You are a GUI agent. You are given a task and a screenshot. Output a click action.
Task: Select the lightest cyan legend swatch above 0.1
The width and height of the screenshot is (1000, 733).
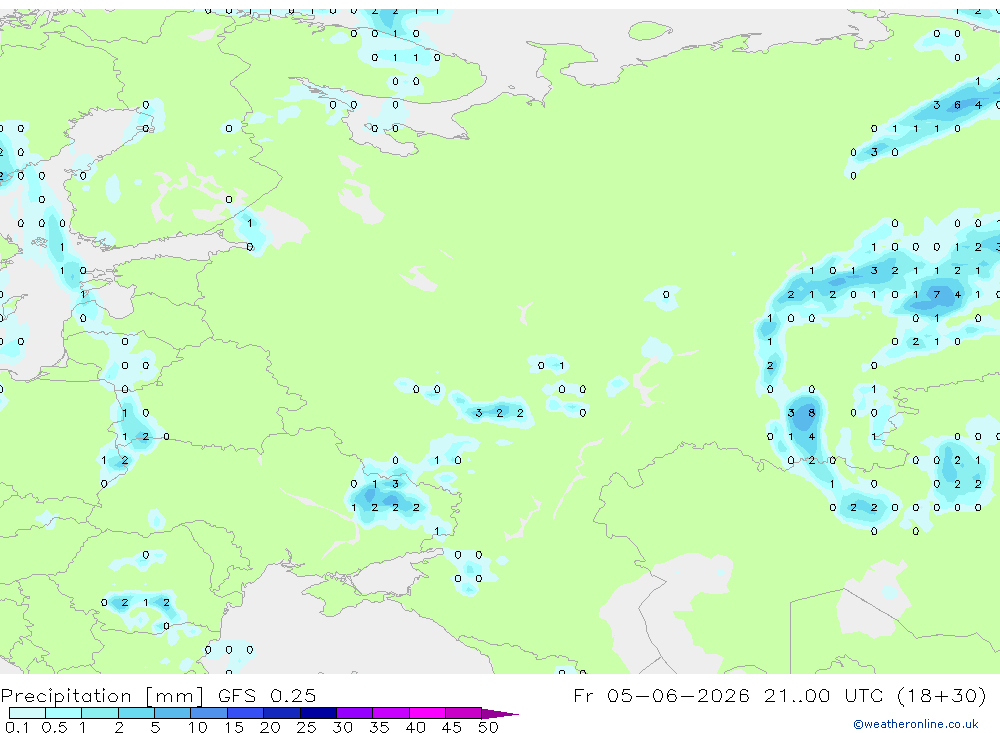27,713
